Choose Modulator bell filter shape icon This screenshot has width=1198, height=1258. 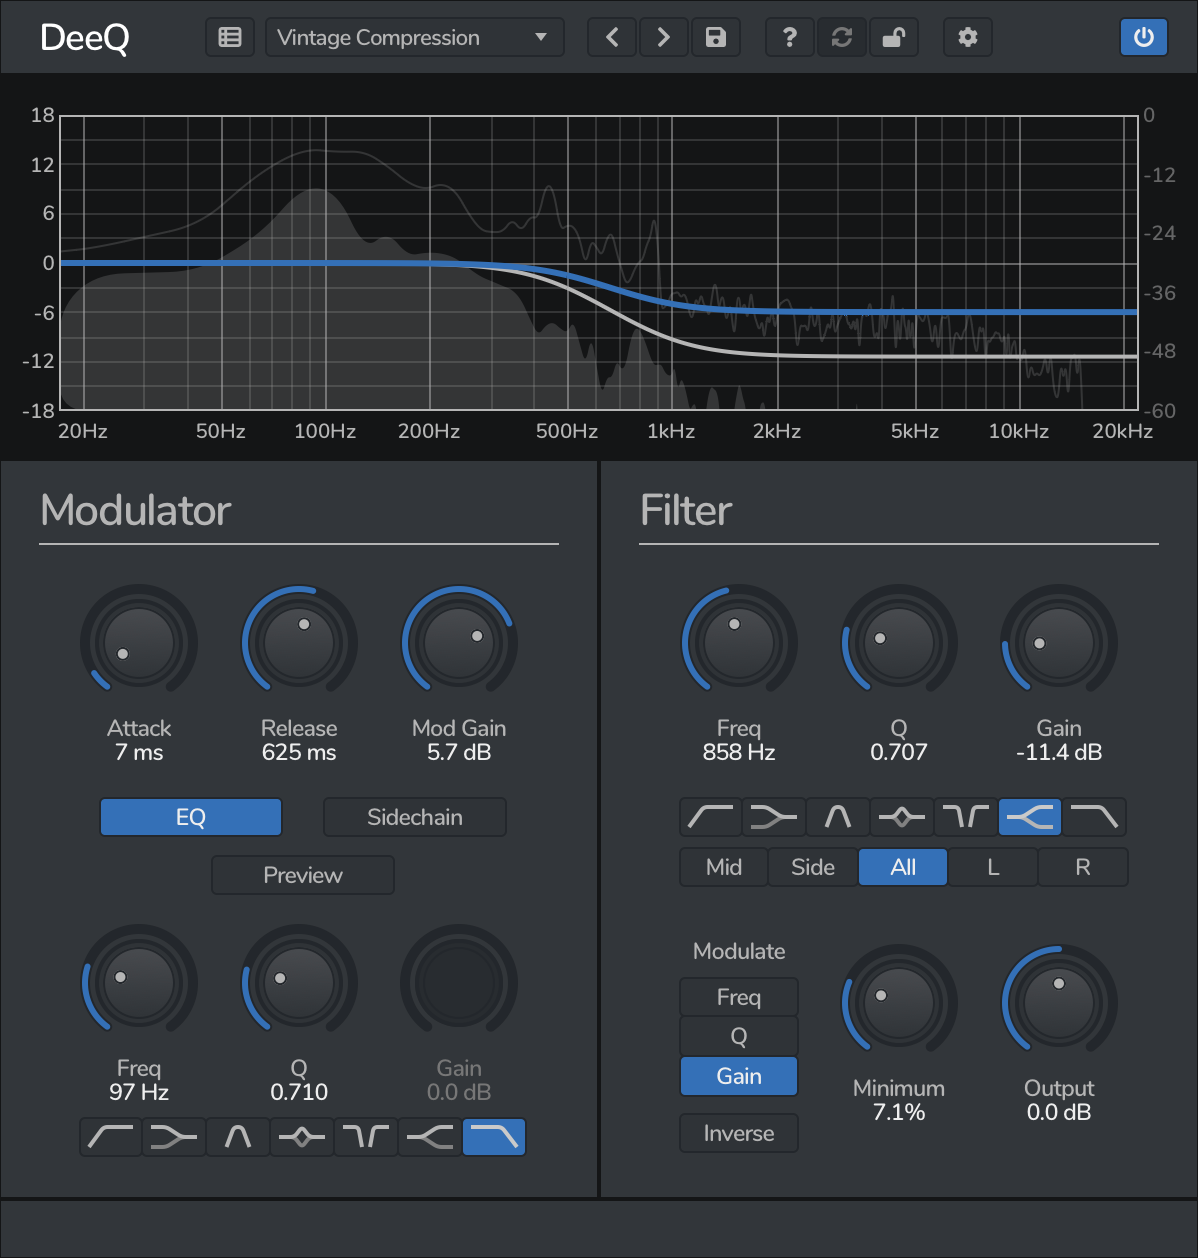(238, 1137)
